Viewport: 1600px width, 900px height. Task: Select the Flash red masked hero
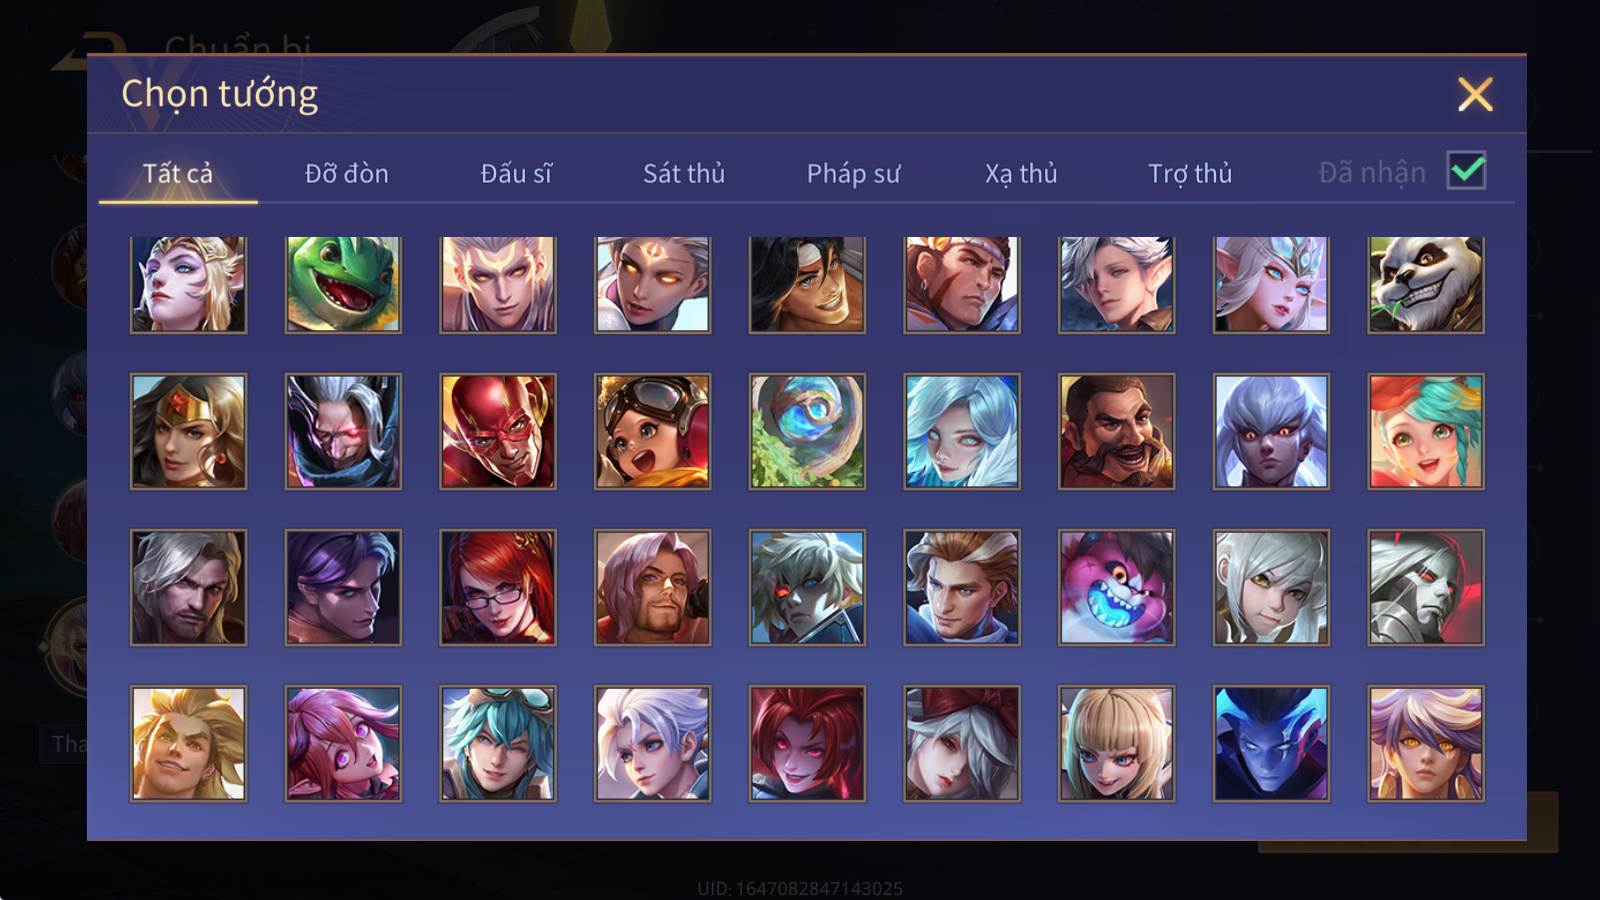tap(498, 432)
